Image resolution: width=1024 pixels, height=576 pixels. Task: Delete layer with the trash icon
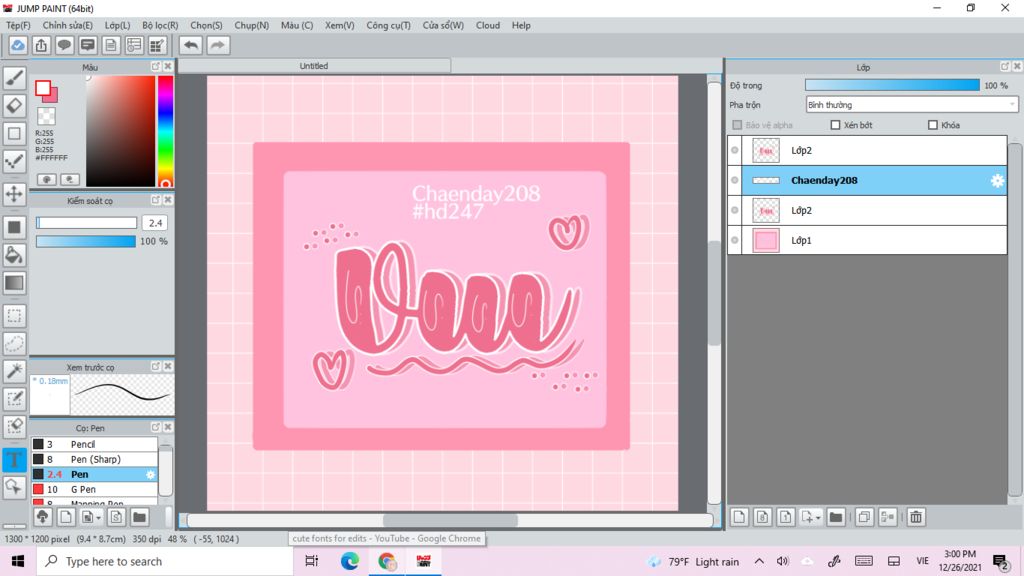[x=916, y=517]
